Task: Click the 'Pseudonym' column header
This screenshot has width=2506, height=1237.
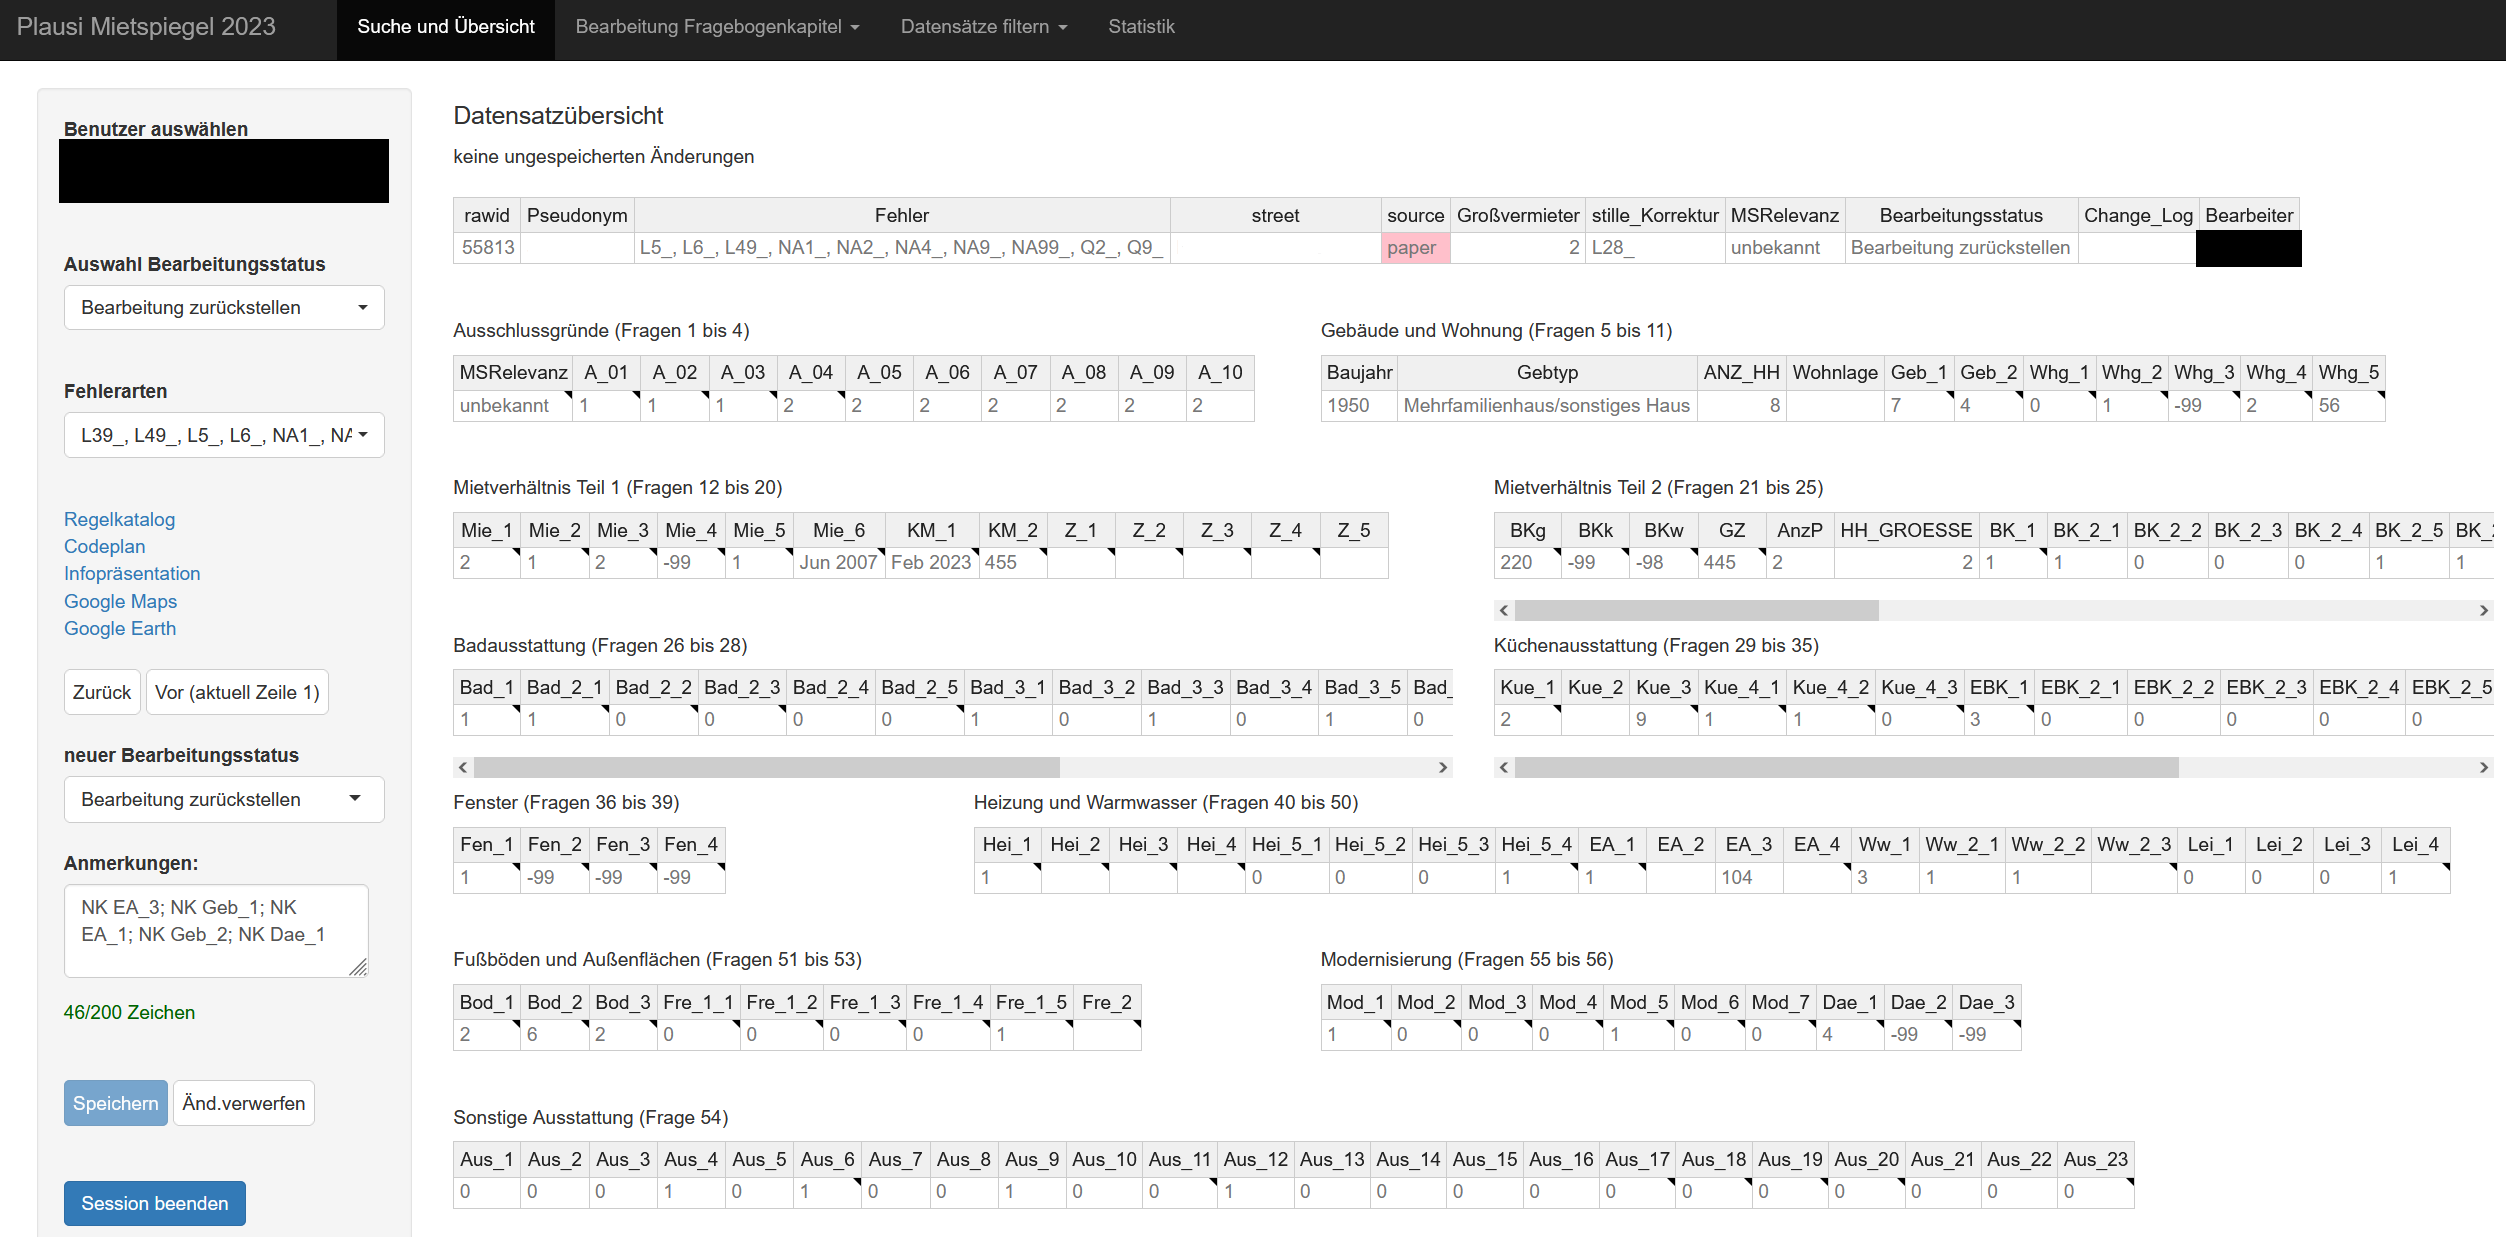Action: pos(577,215)
